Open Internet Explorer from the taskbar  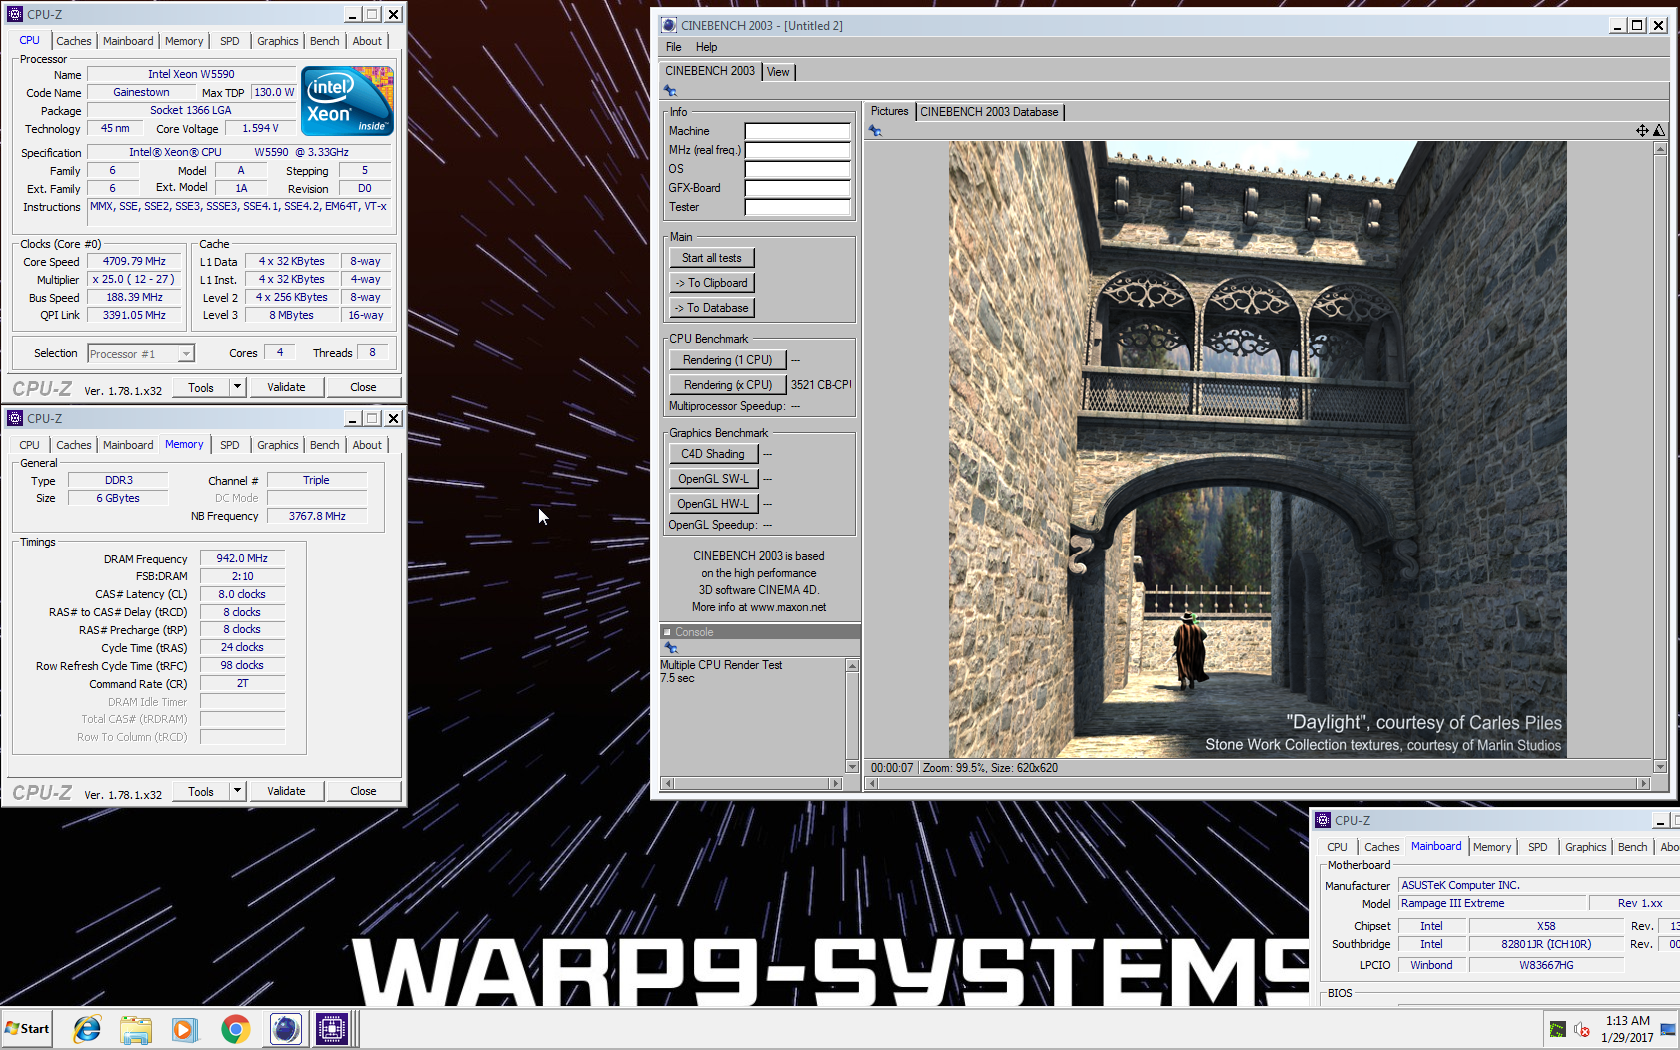pyautogui.click(x=87, y=1028)
